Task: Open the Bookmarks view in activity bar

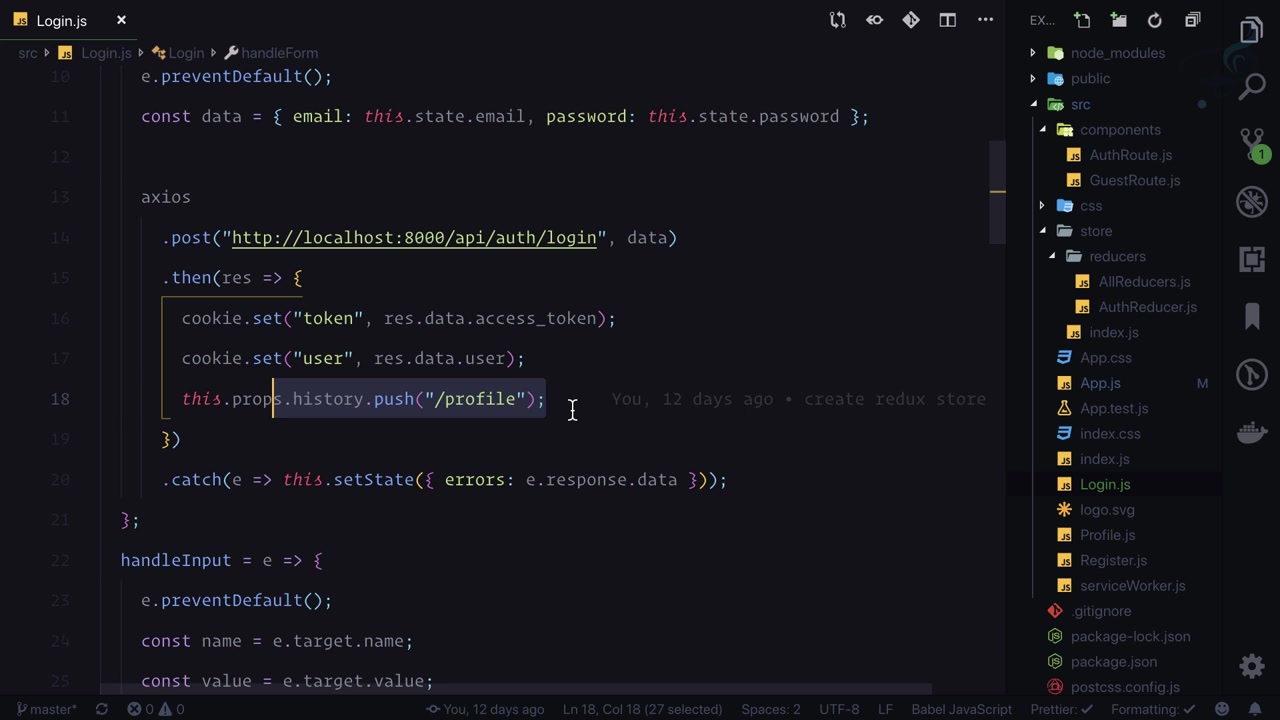Action: tap(1252, 317)
